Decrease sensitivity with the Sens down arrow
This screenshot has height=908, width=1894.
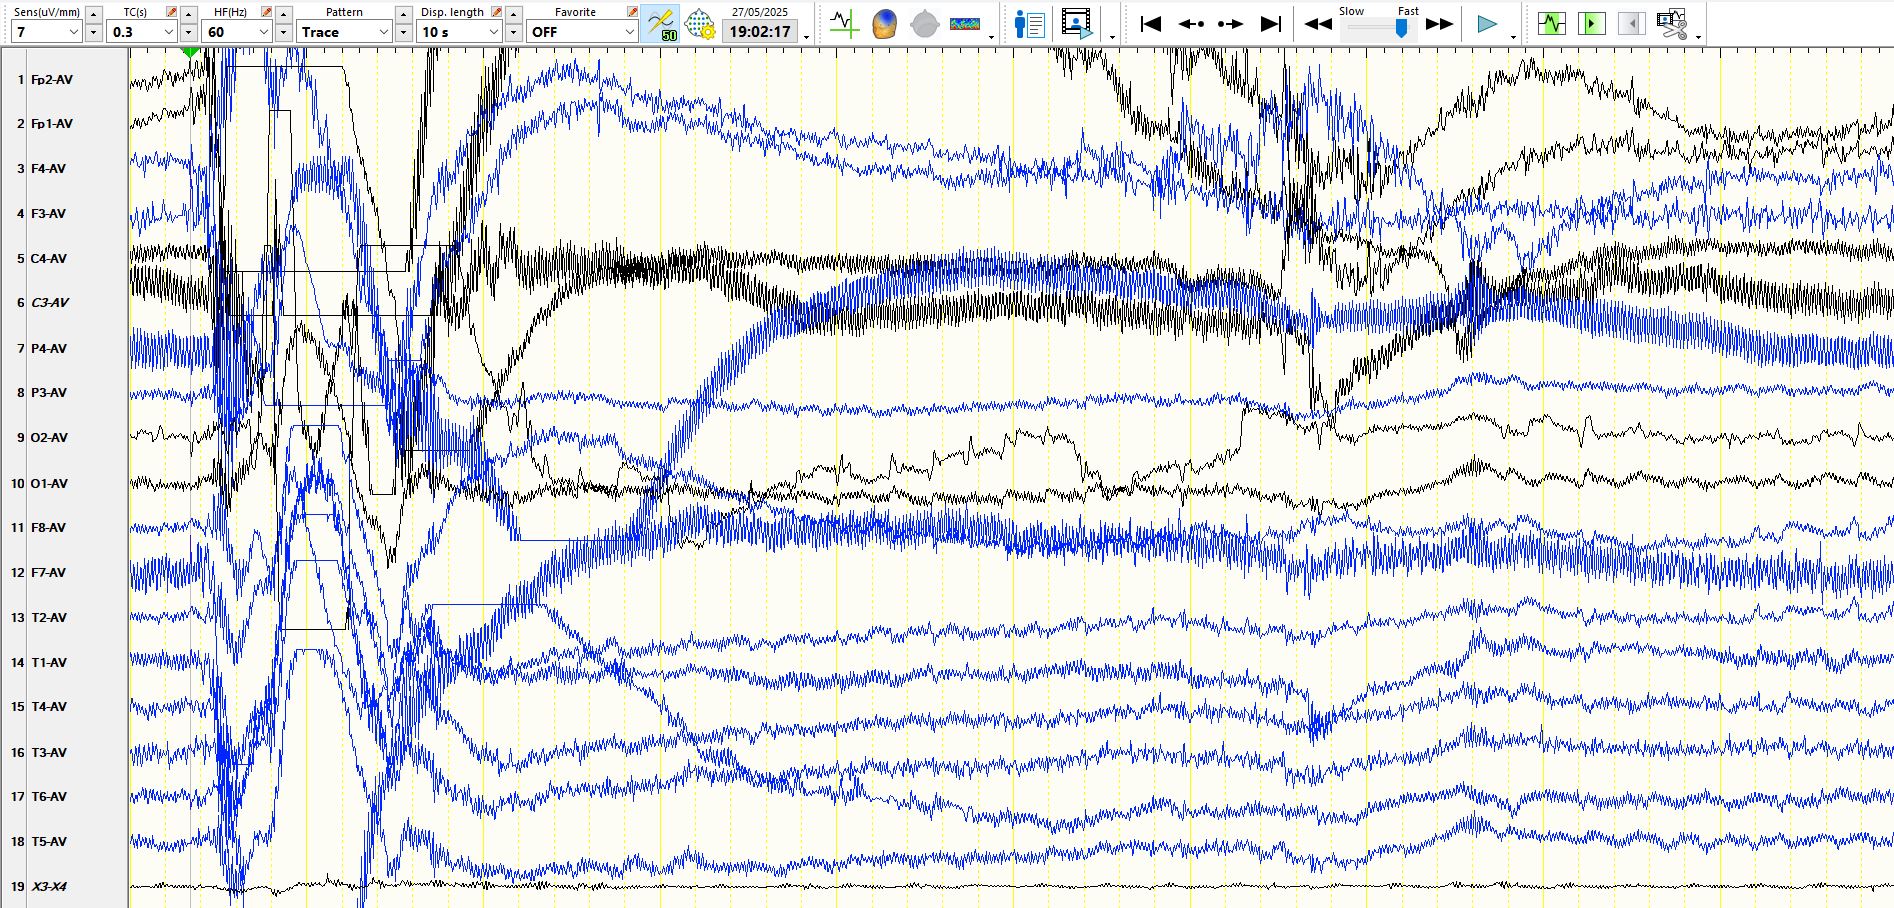click(94, 33)
